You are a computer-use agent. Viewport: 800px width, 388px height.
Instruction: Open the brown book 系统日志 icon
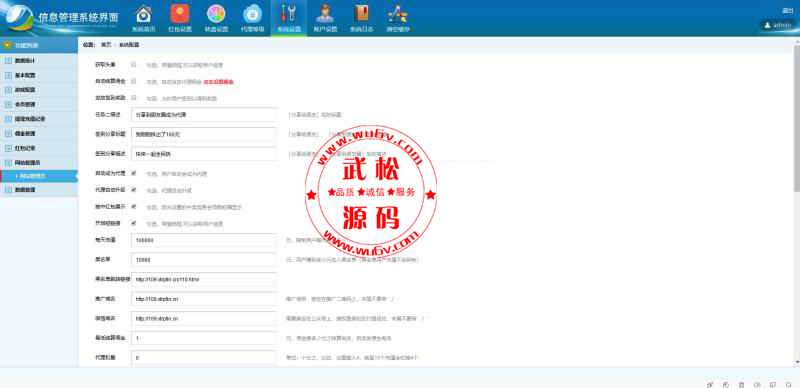[x=361, y=18]
